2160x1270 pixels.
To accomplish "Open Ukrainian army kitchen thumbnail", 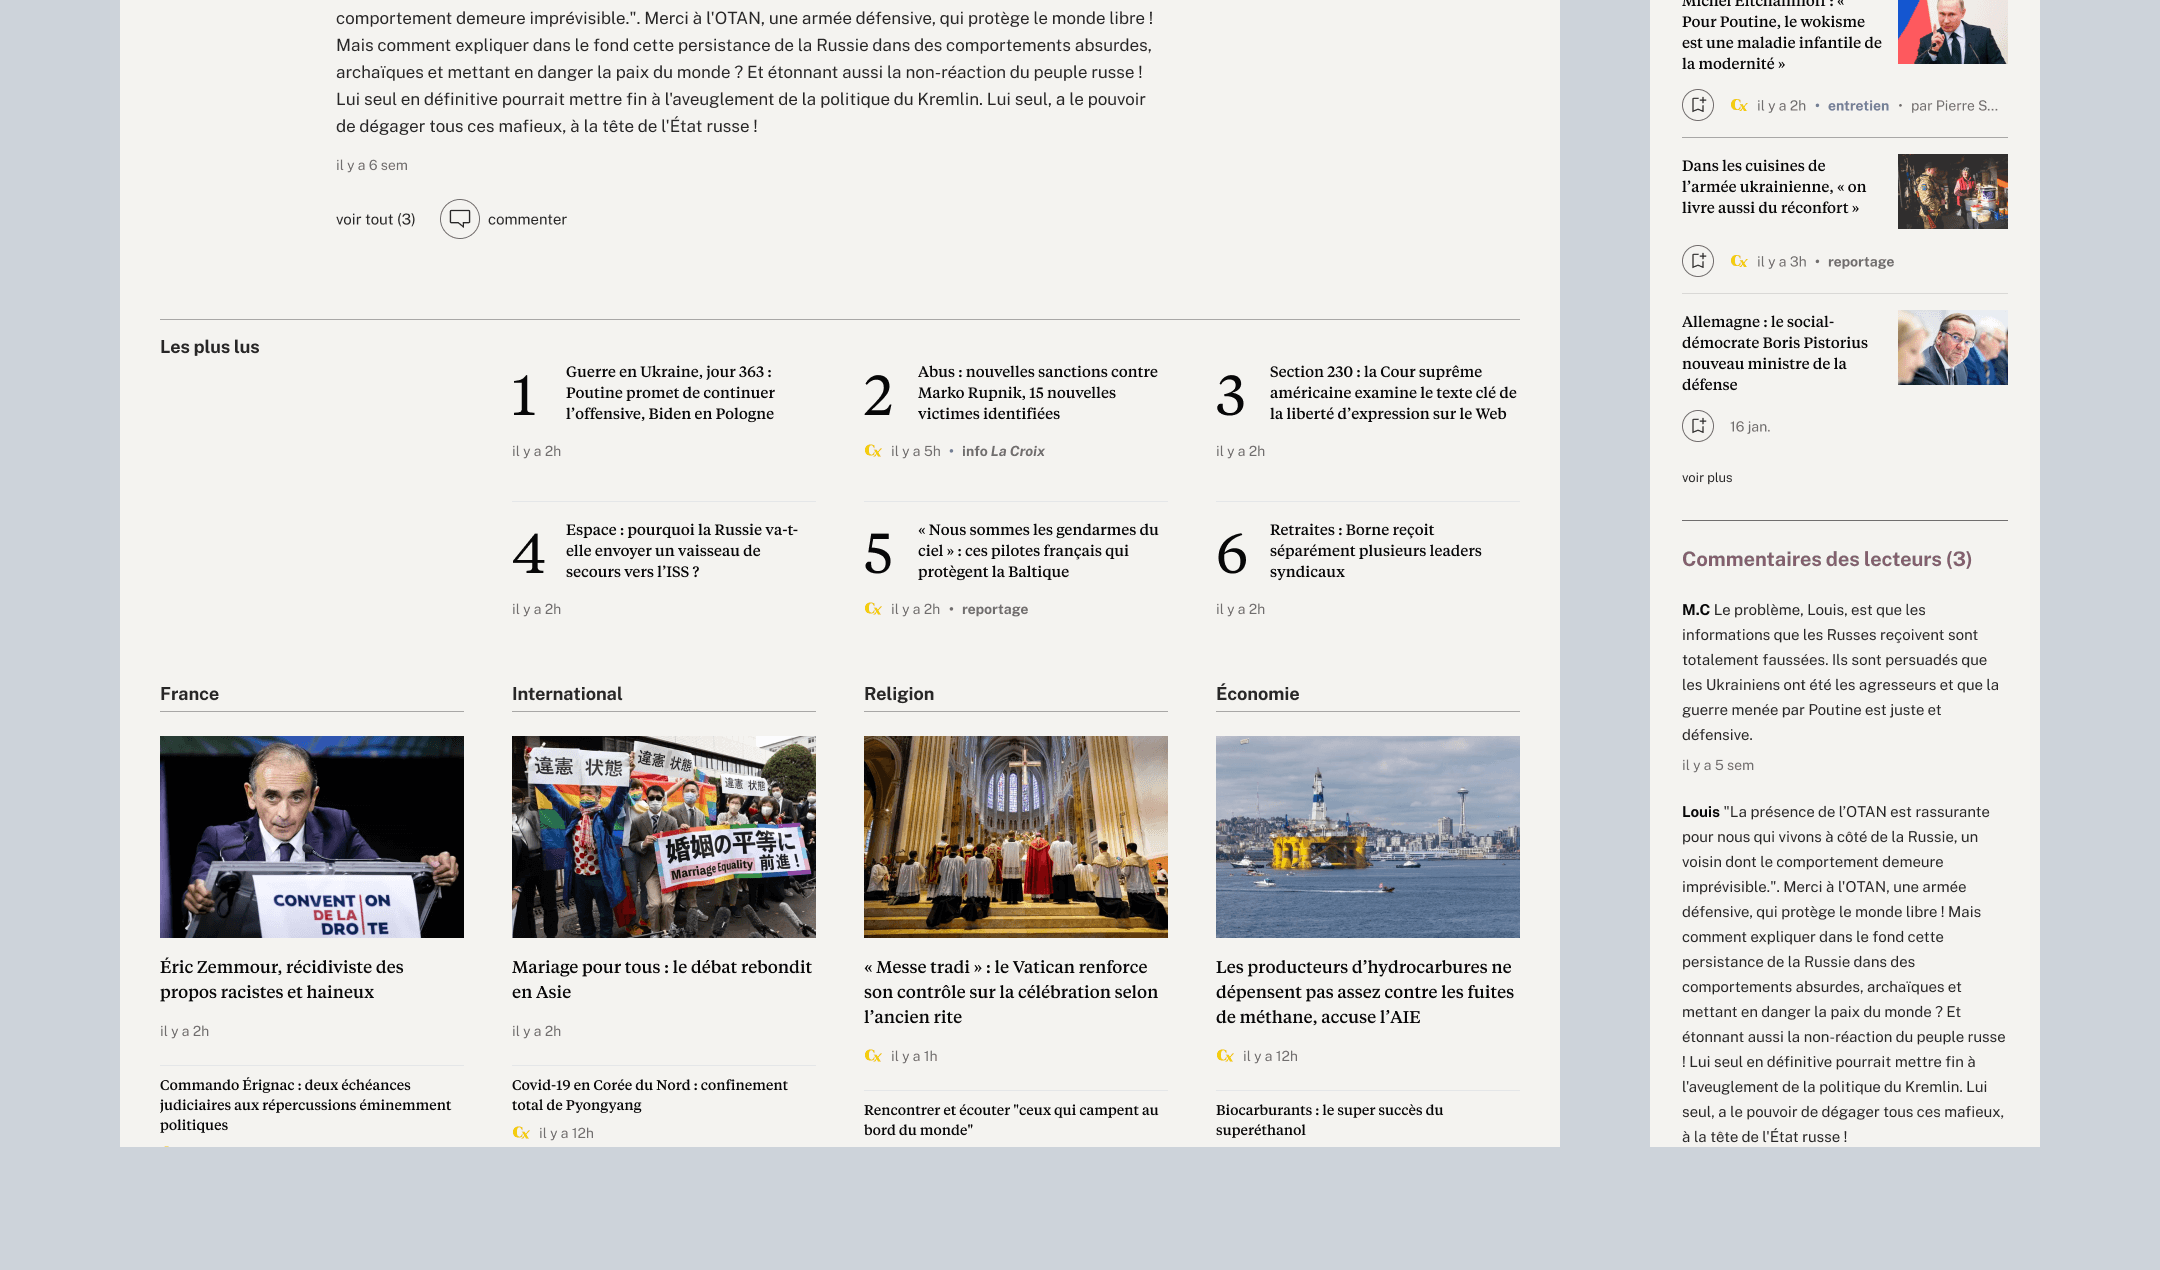I will [x=1953, y=191].
